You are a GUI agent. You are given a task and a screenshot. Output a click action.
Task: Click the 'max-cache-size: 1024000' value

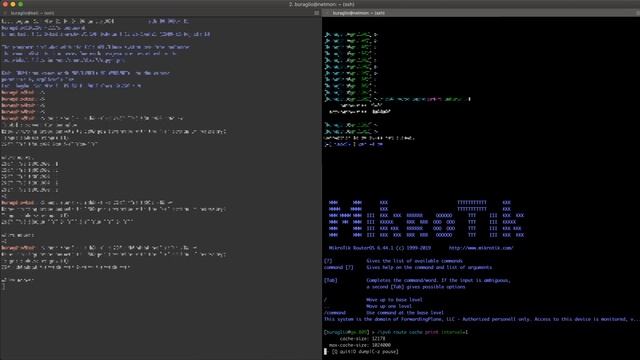click(x=360, y=345)
